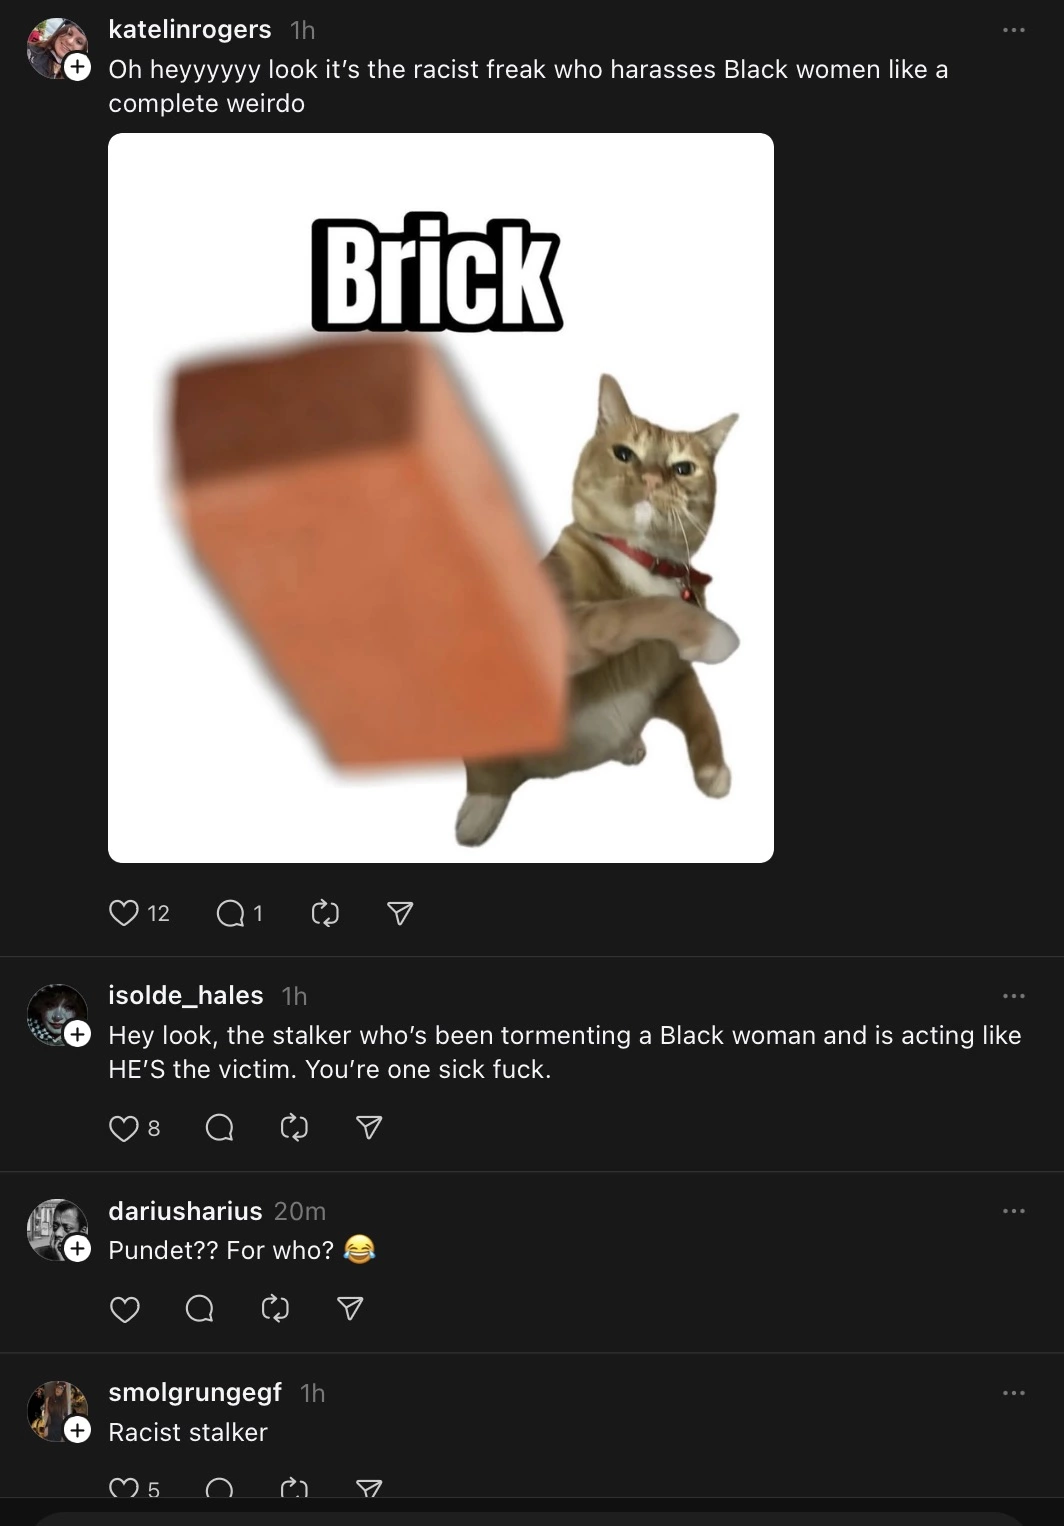Repost dariusharius' comment
The width and height of the screenshot is (1064, 1526).
tap(275, 1309)
